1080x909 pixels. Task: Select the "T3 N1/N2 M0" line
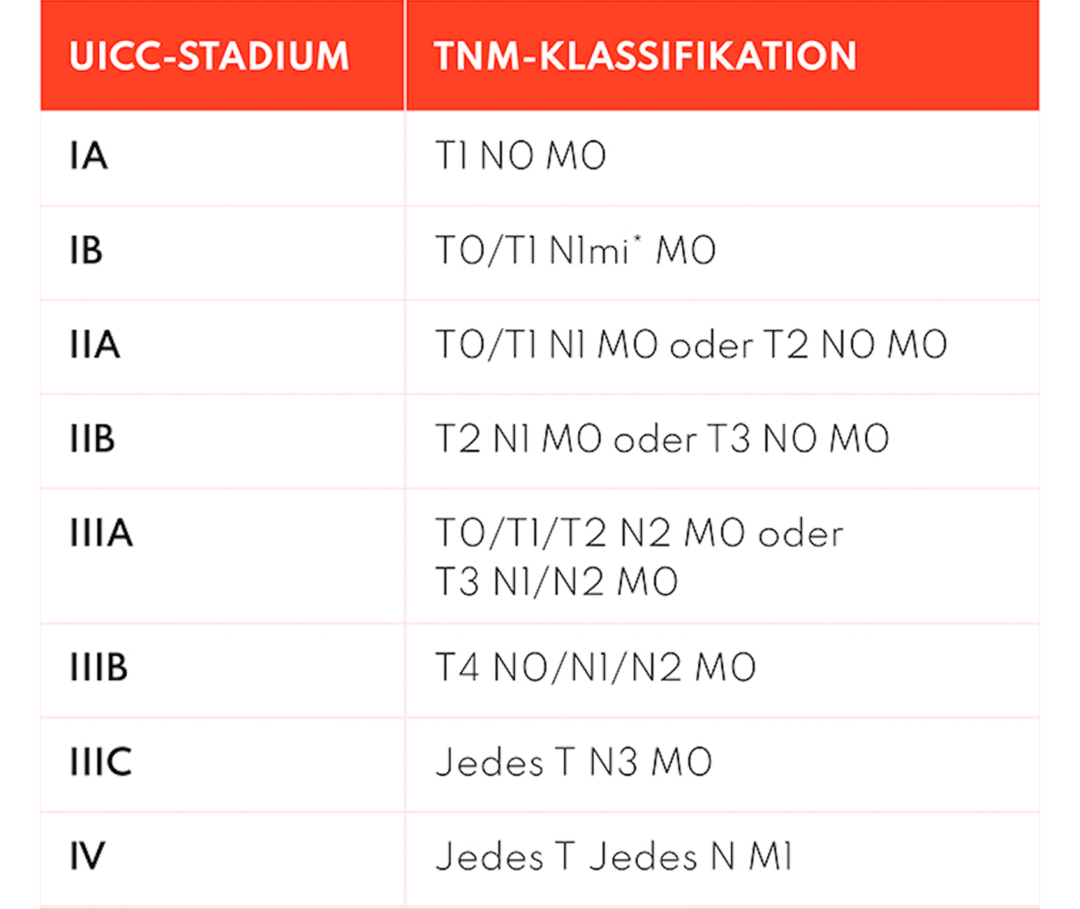click(x=556, y=581)
